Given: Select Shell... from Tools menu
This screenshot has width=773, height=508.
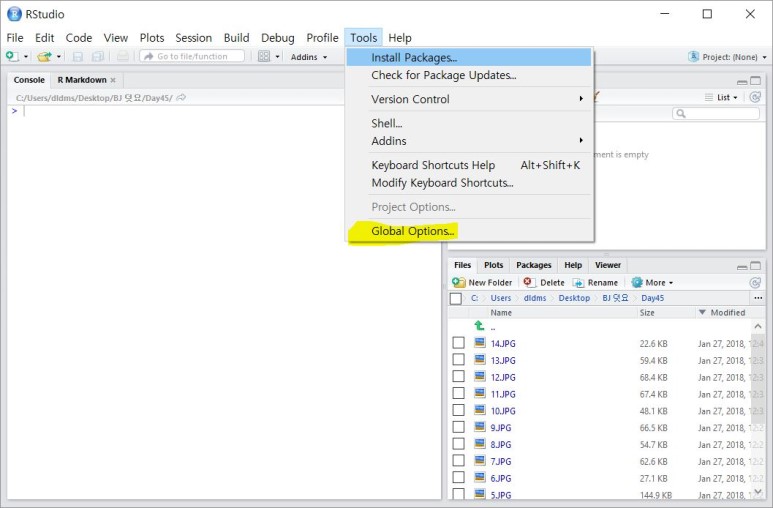Looking at the screenshot, I should coord(469,123).
